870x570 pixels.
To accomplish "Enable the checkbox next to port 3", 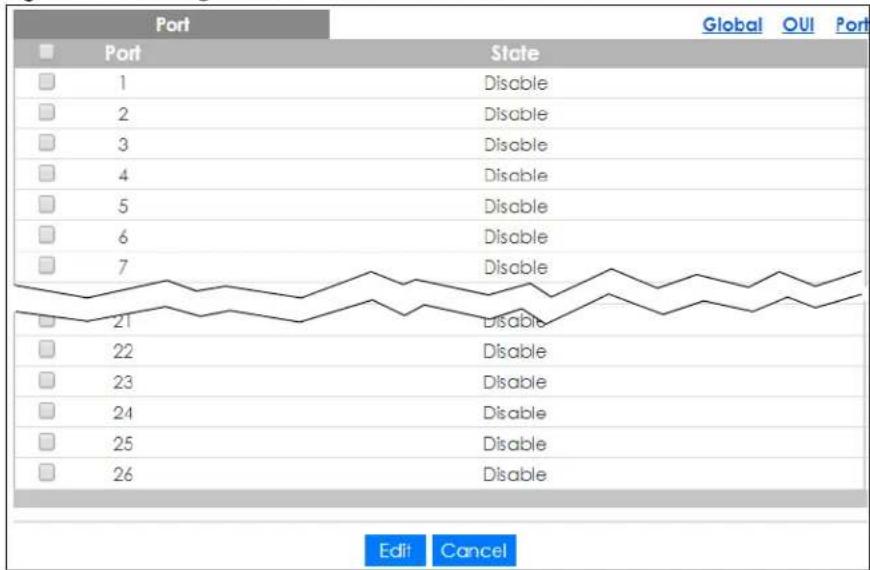I will (47, 143).
